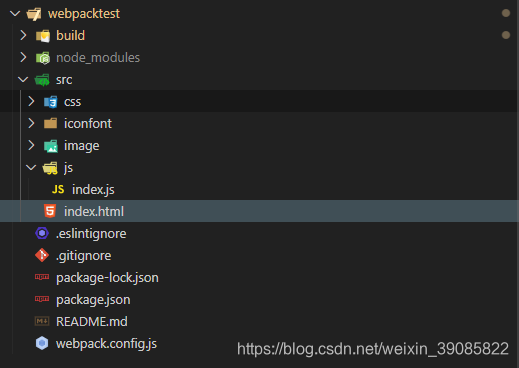Click the webpack icon beside webpack.config.js
Screen dimensions: 519x368
(x=42, y=343)
